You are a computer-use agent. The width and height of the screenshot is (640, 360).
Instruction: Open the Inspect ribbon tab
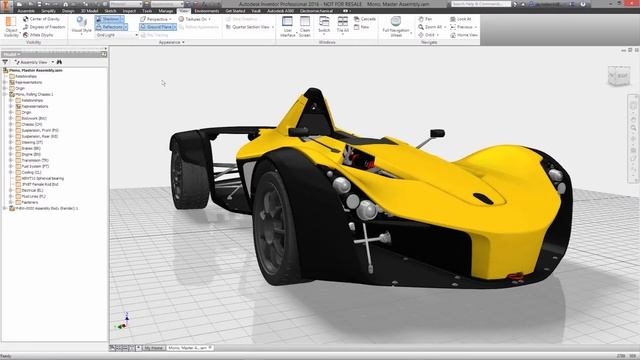point(129,11)
